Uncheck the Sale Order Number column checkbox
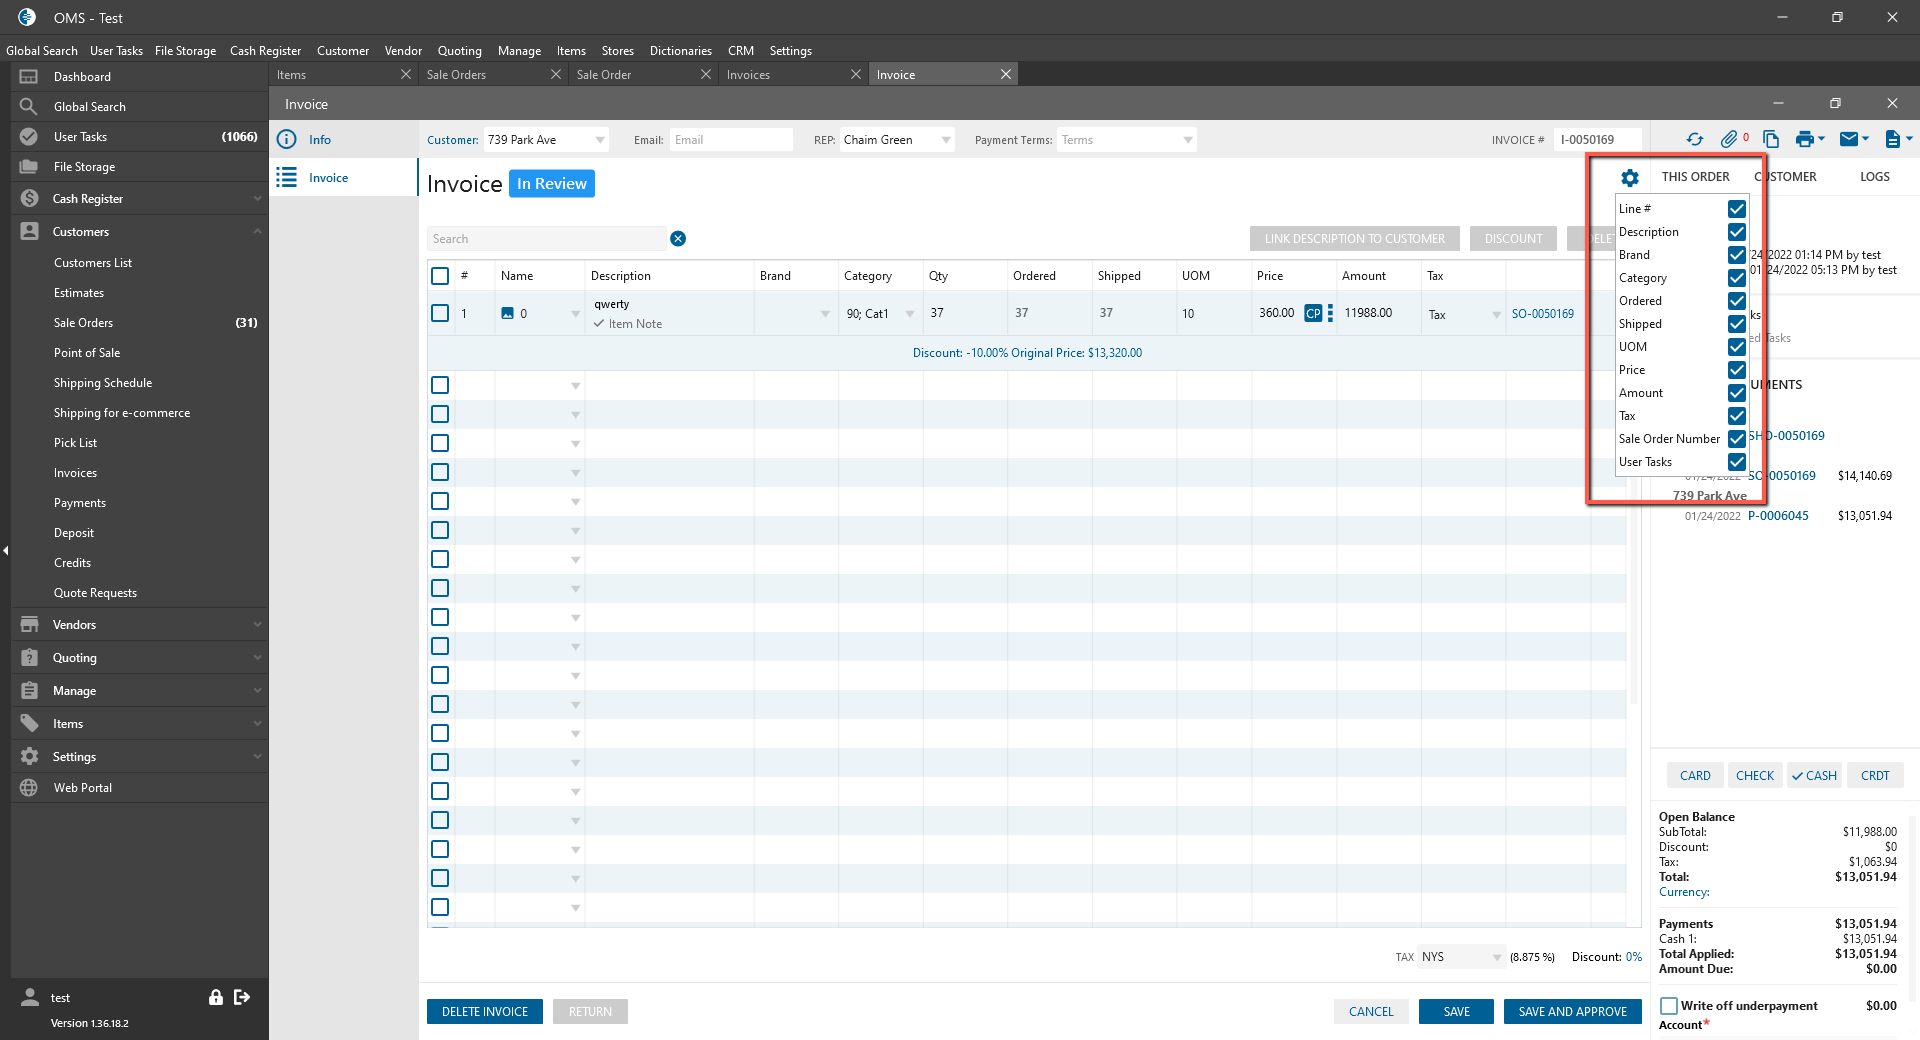1920x1040 pixels. pyautogui.click(x=1737, y=439)
